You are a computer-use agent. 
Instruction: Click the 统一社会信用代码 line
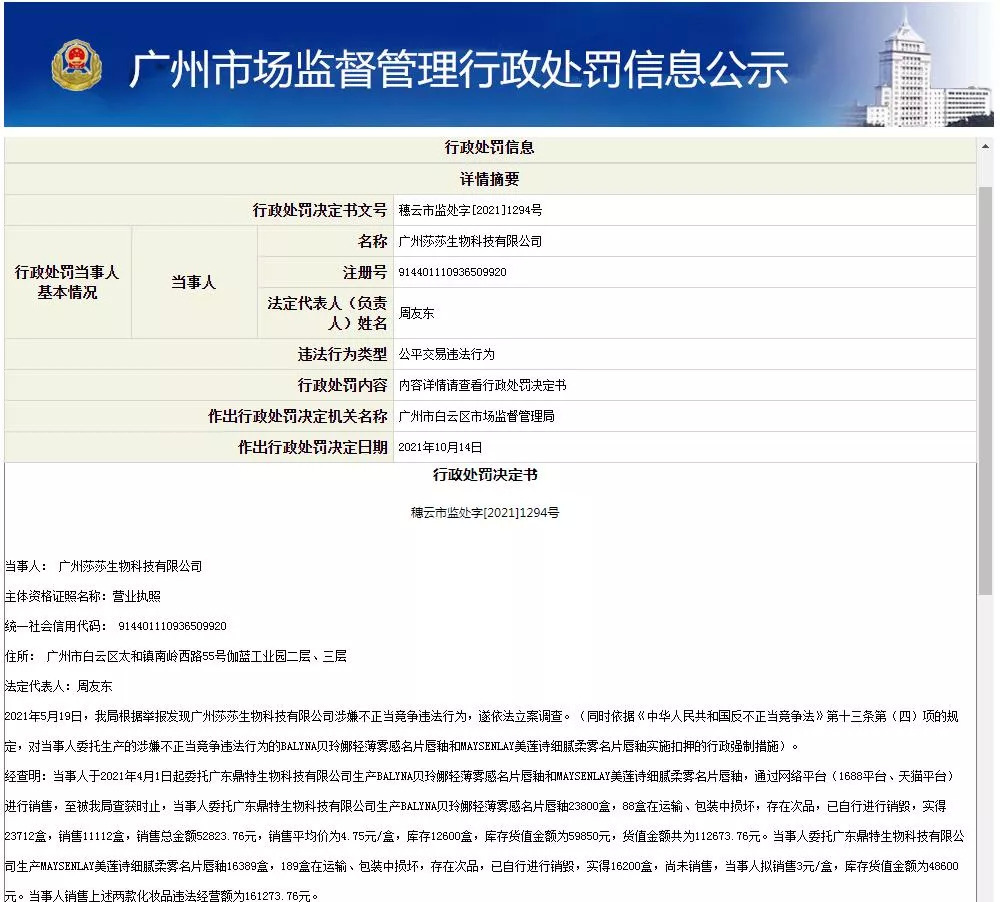tap(115, 626)
